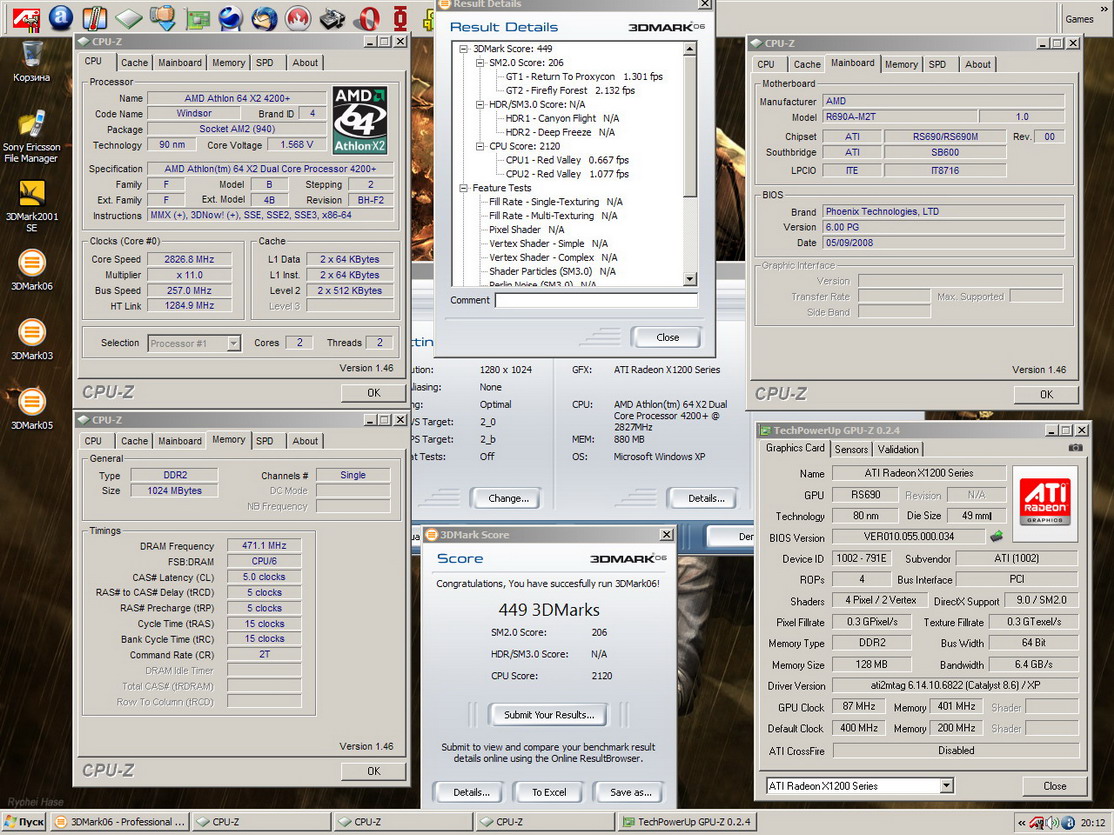
Task: Launch 3DMark03 desktop shortcut
Action: (31, 340)
